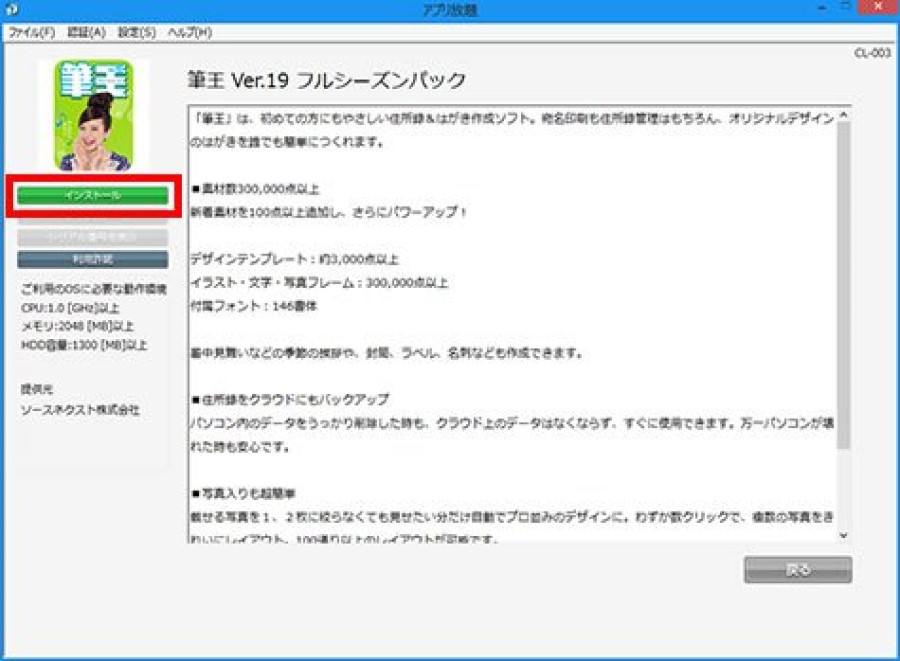Go back with the 戻る button
The width and height of the screenshot is (900, 661).
(x=798, y=570)
